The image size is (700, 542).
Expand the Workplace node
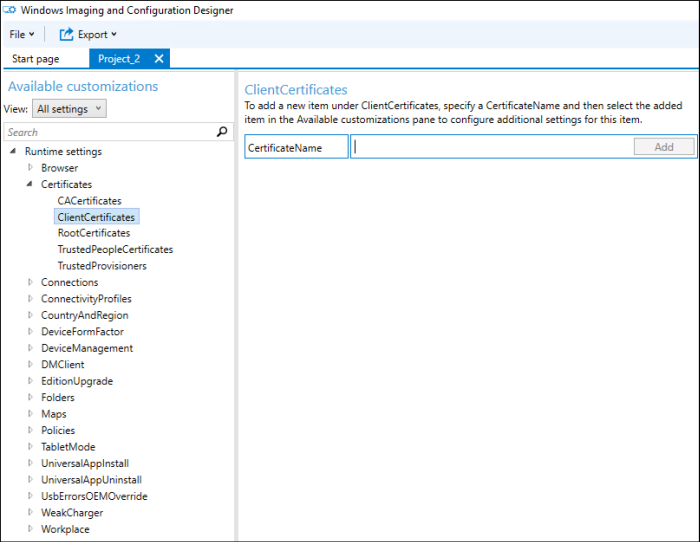(30, 529)
